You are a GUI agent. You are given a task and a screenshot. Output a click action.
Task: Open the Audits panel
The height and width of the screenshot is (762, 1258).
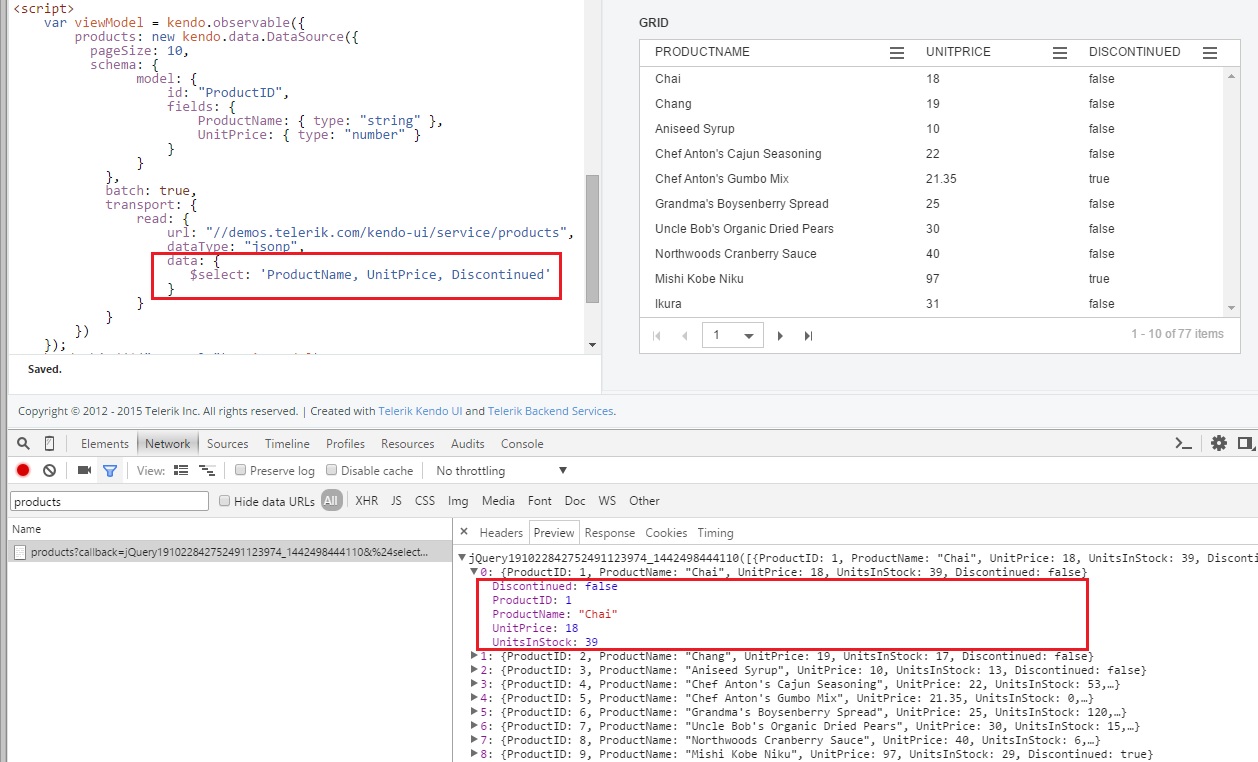point(468,443)
